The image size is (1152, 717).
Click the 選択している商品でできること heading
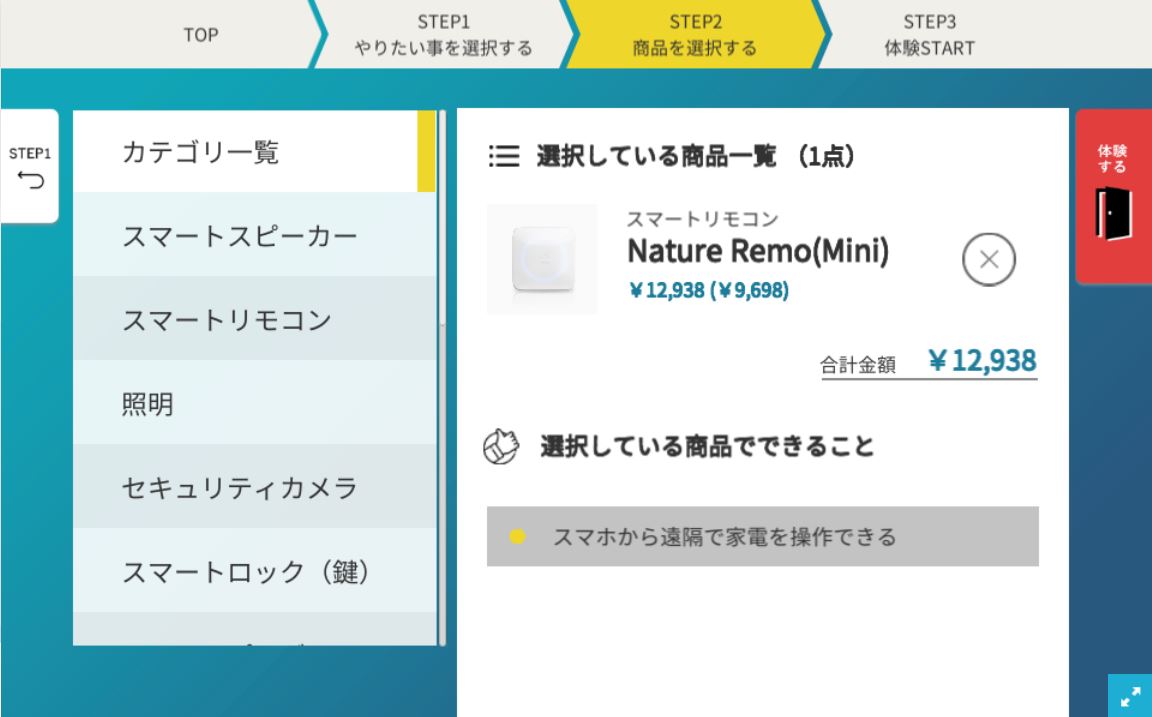pyautogui.click(x=707, y=446)
